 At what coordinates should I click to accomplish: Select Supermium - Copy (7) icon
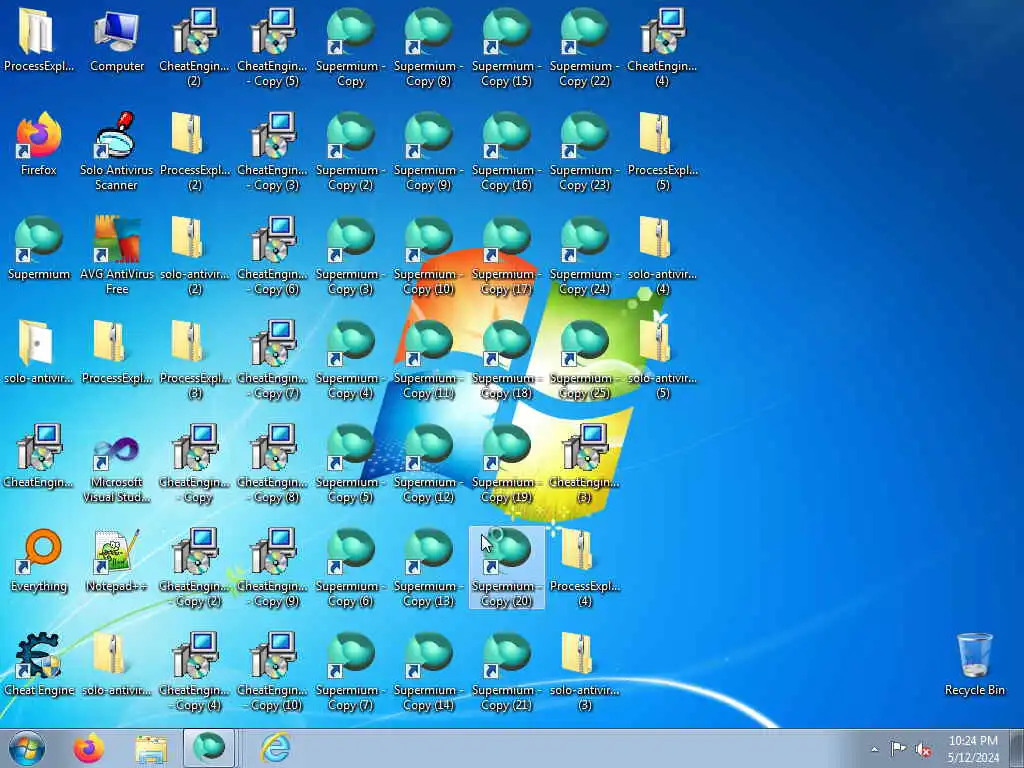tap(351, 671)
